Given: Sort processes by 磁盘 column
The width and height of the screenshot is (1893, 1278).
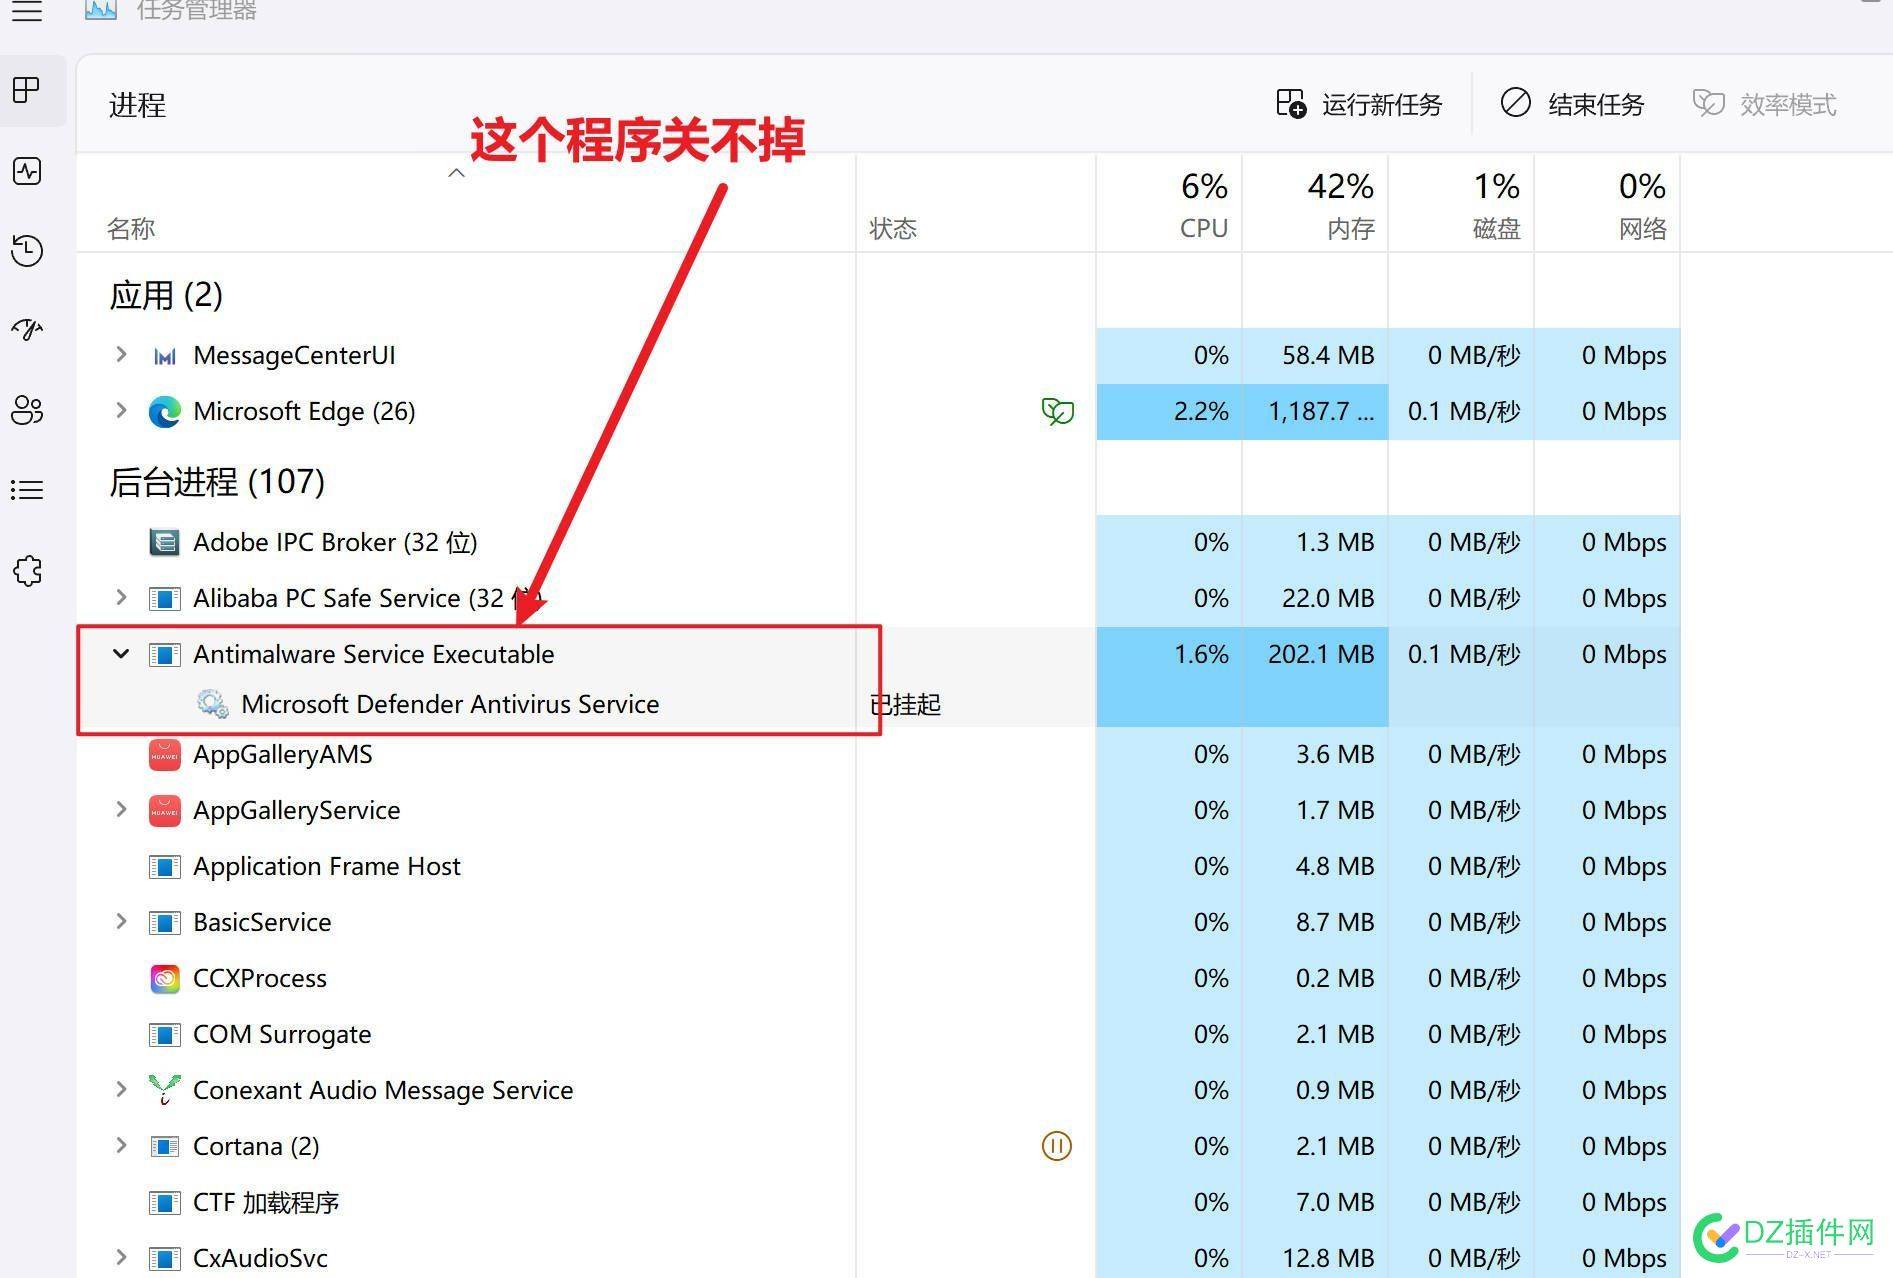Looking at the screenshot, I should [x=1461, y=204].
